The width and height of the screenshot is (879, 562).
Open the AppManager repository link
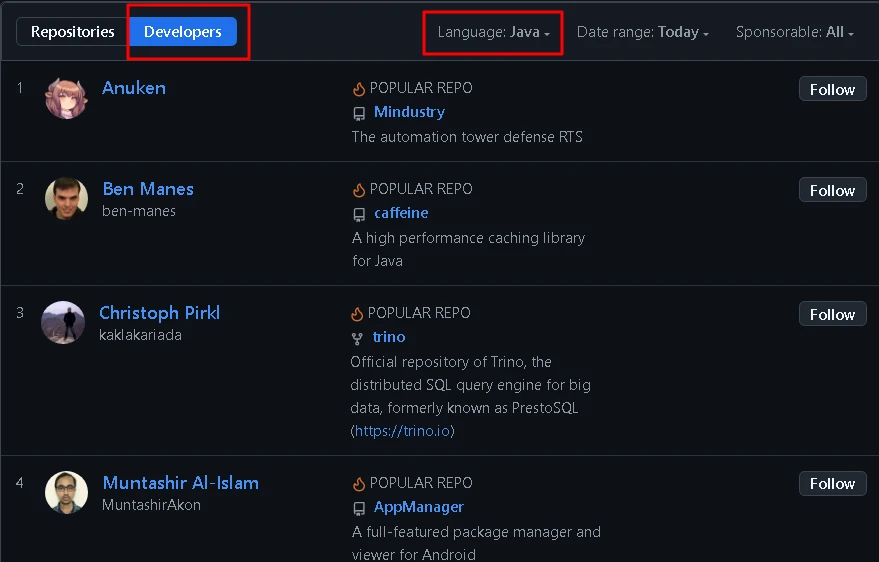click(419, 507)
